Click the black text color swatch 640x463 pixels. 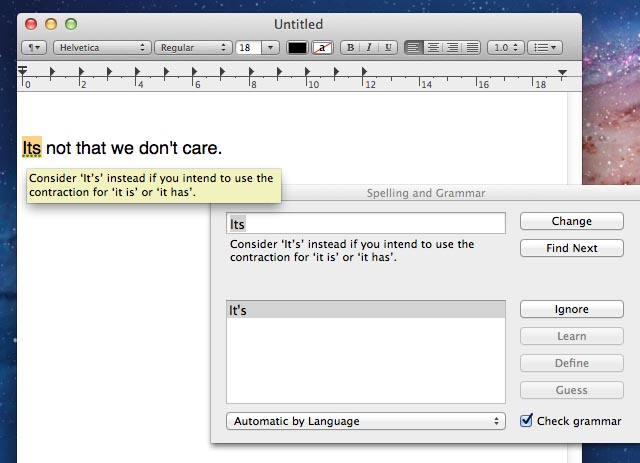point(297,47)
